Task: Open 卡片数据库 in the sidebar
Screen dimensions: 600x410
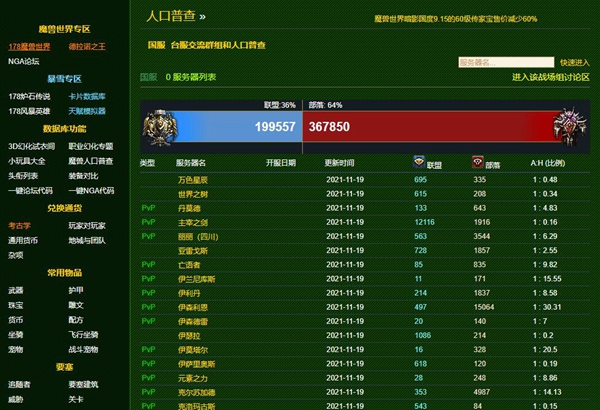Action: click(88, 96)
